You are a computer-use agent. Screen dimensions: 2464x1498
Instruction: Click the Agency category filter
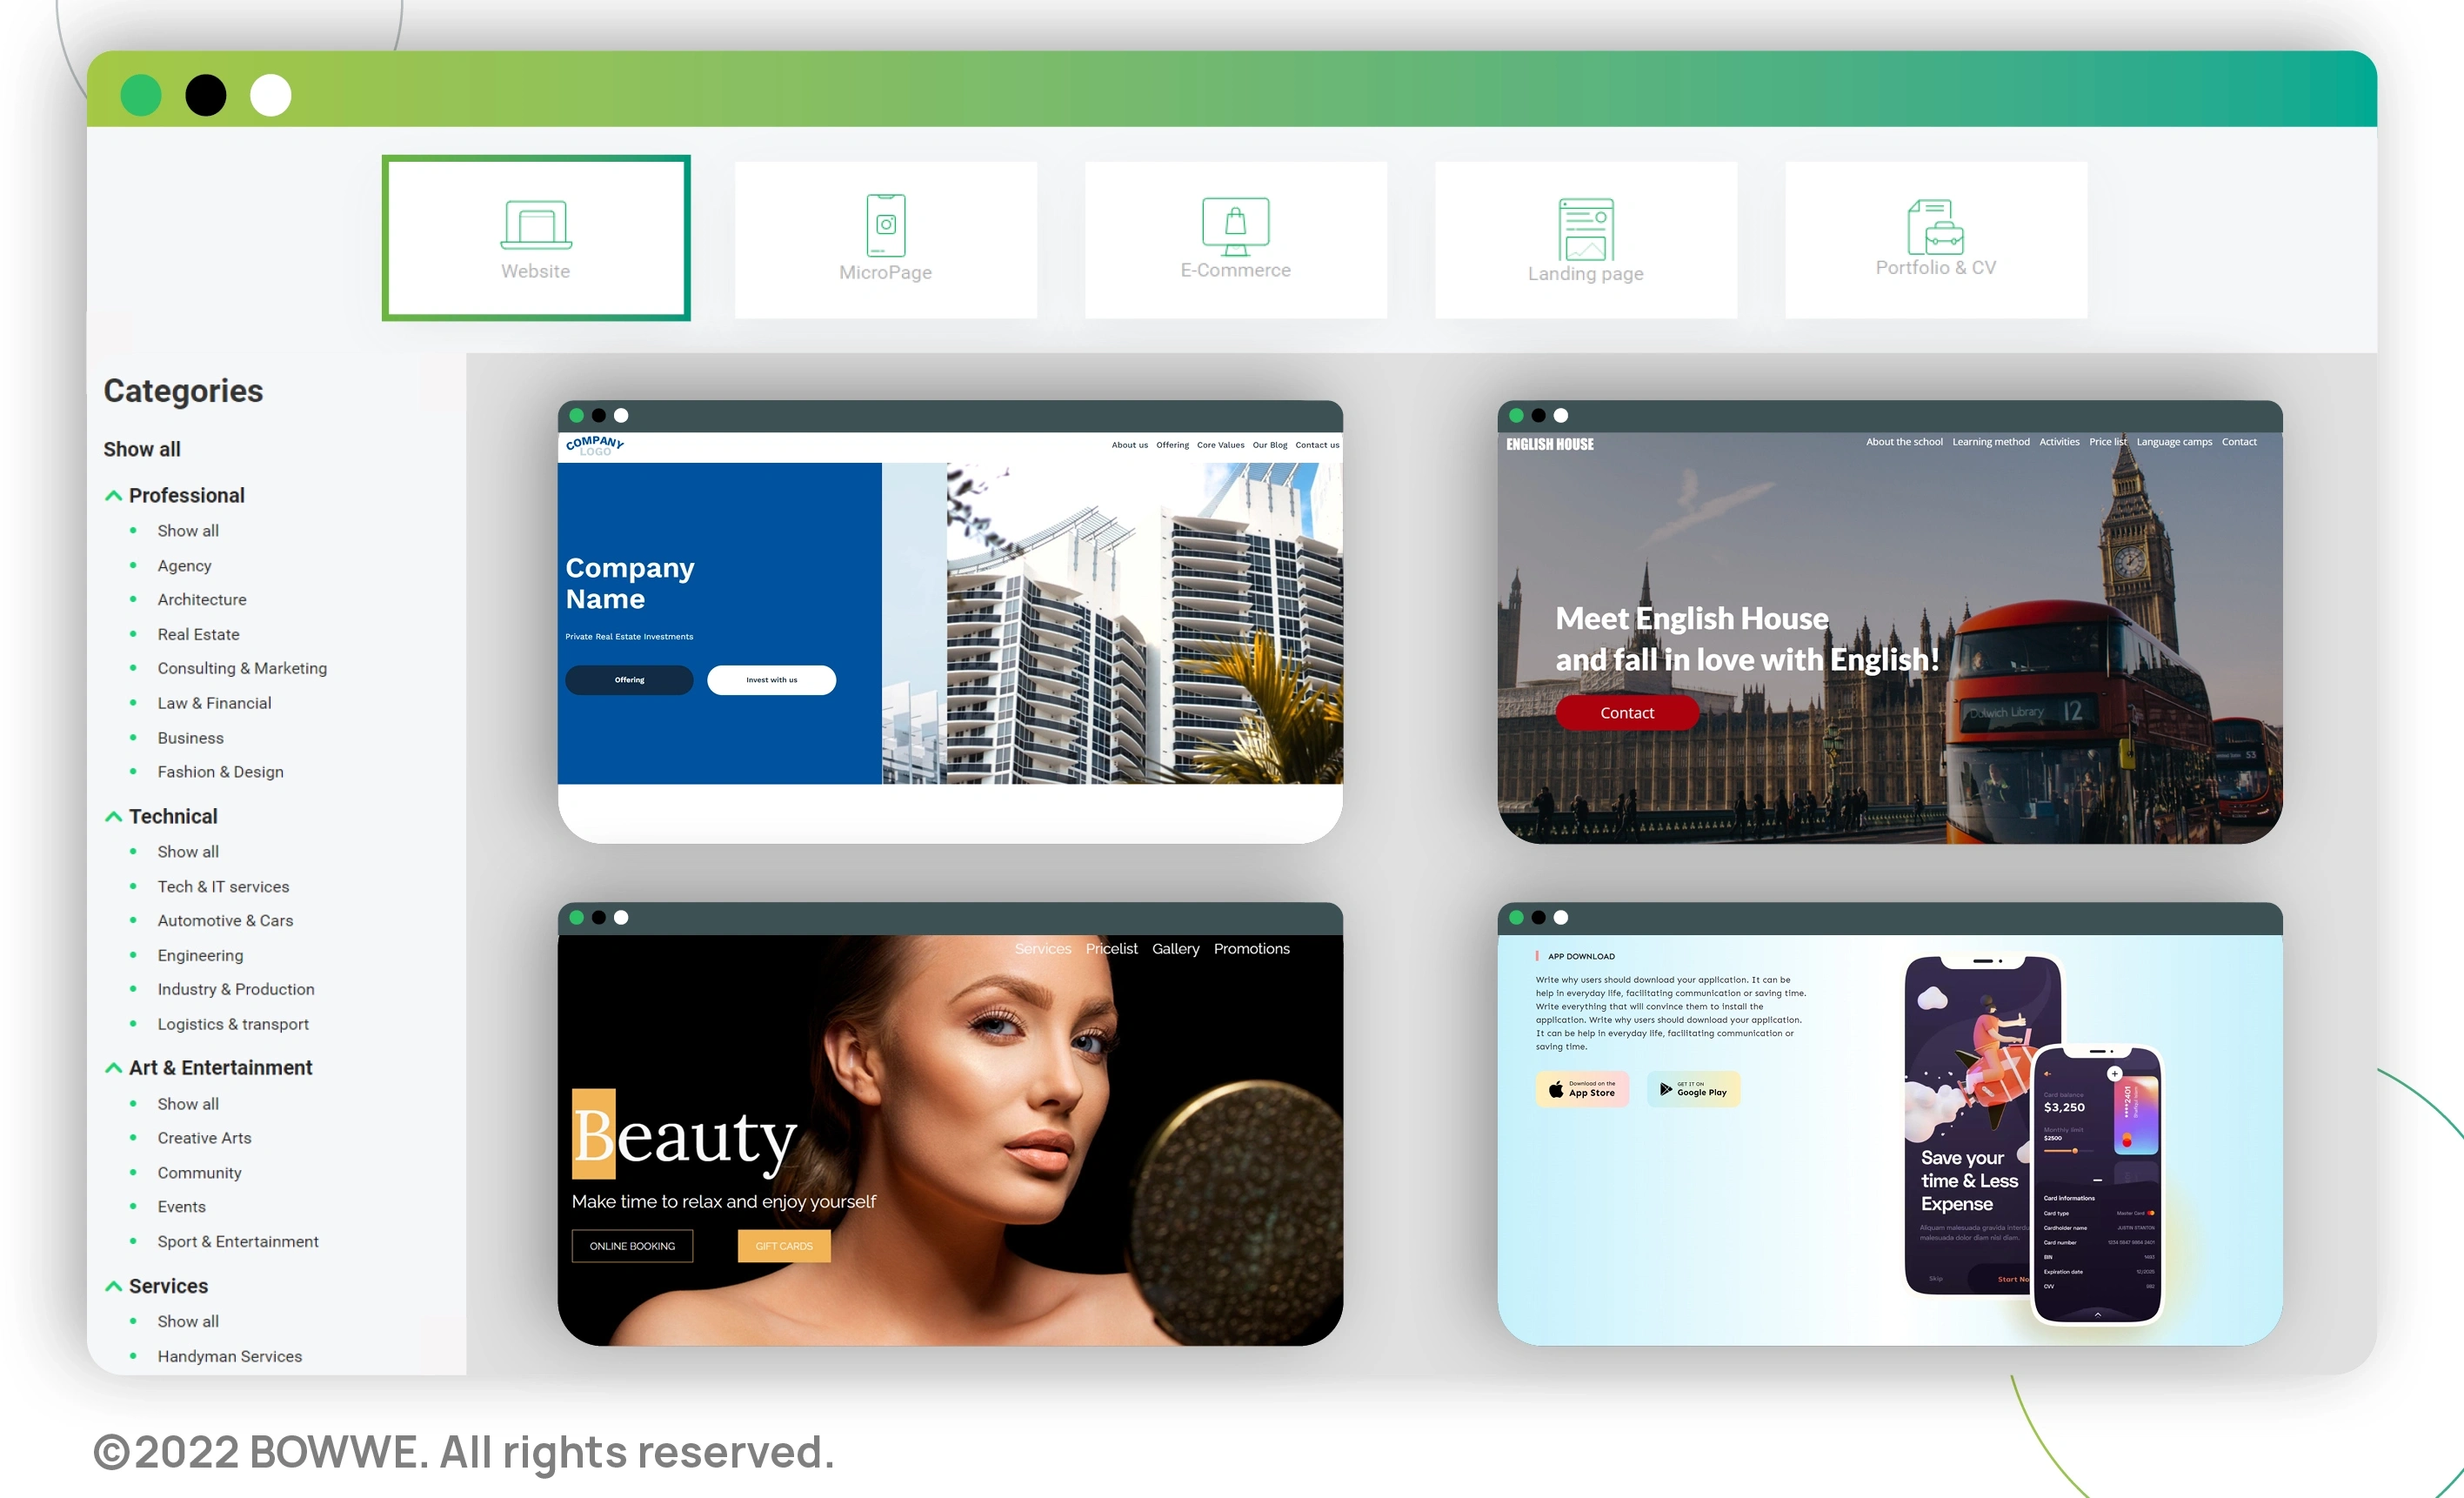point(183,564)
